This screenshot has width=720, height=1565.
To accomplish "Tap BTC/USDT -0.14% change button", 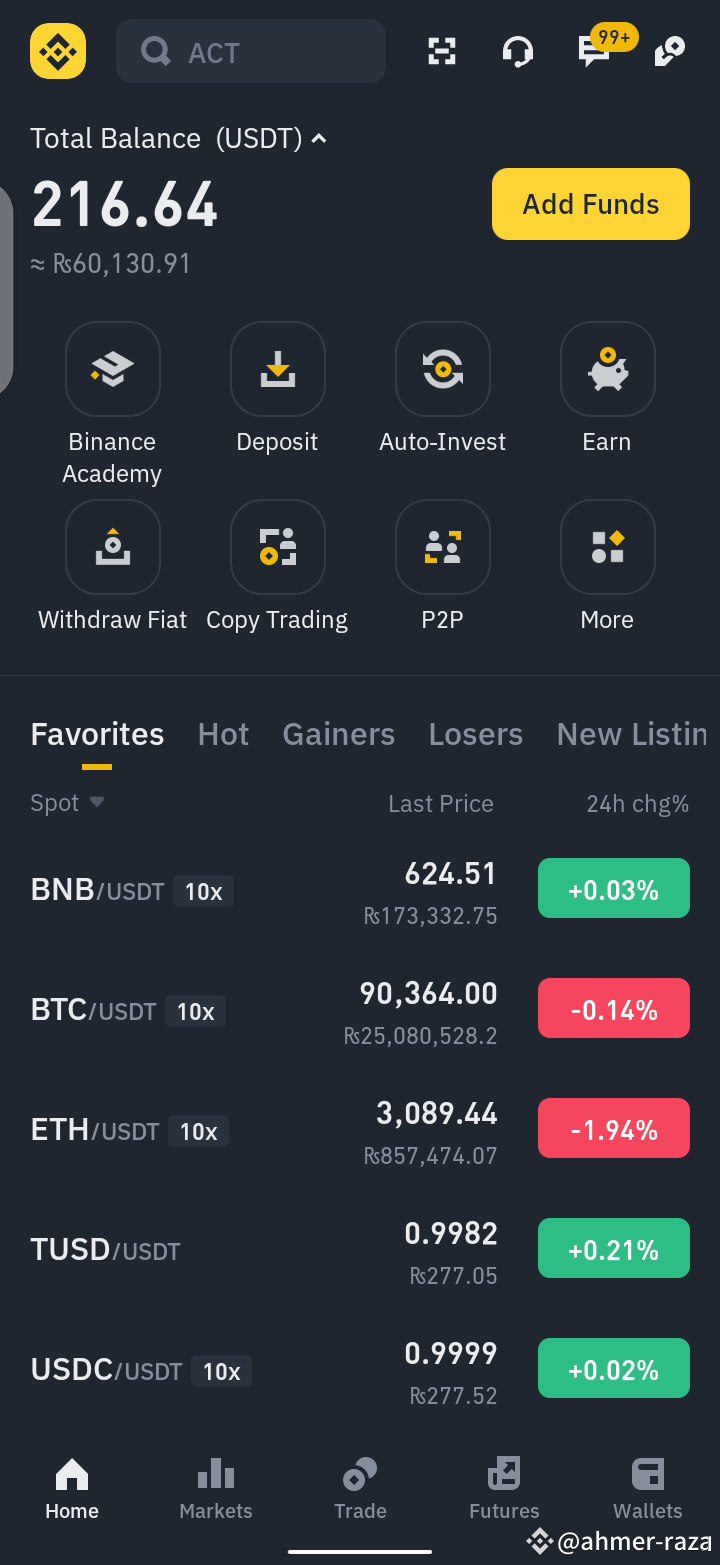I will 614,1010.
